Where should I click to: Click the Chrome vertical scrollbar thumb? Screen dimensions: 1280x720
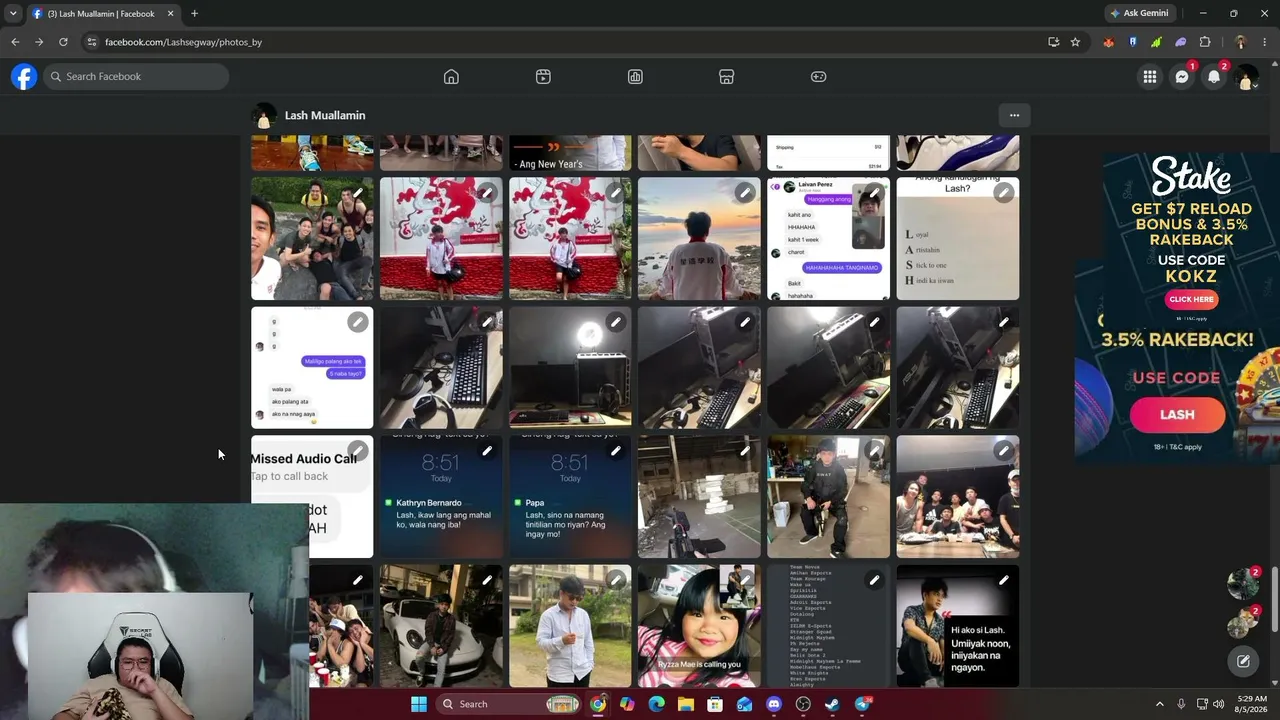1274,600
